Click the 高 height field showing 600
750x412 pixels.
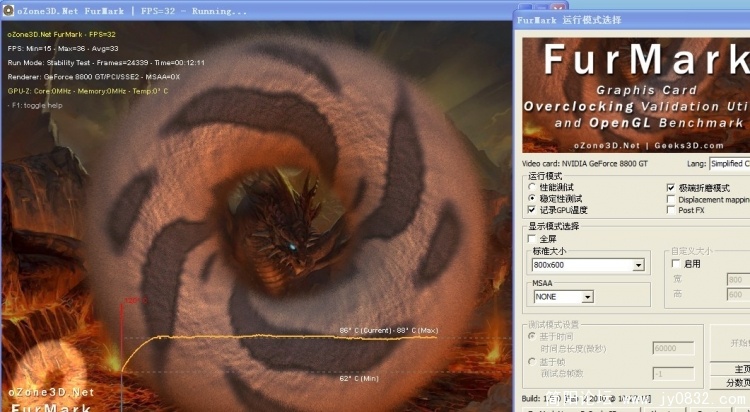tap(738, 295)
